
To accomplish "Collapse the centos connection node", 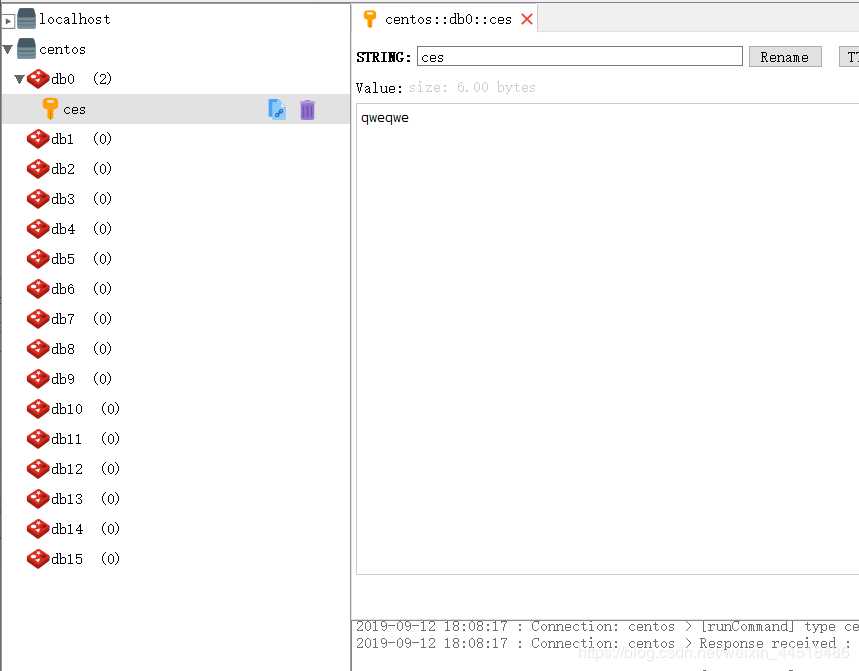I will (8, 49).
